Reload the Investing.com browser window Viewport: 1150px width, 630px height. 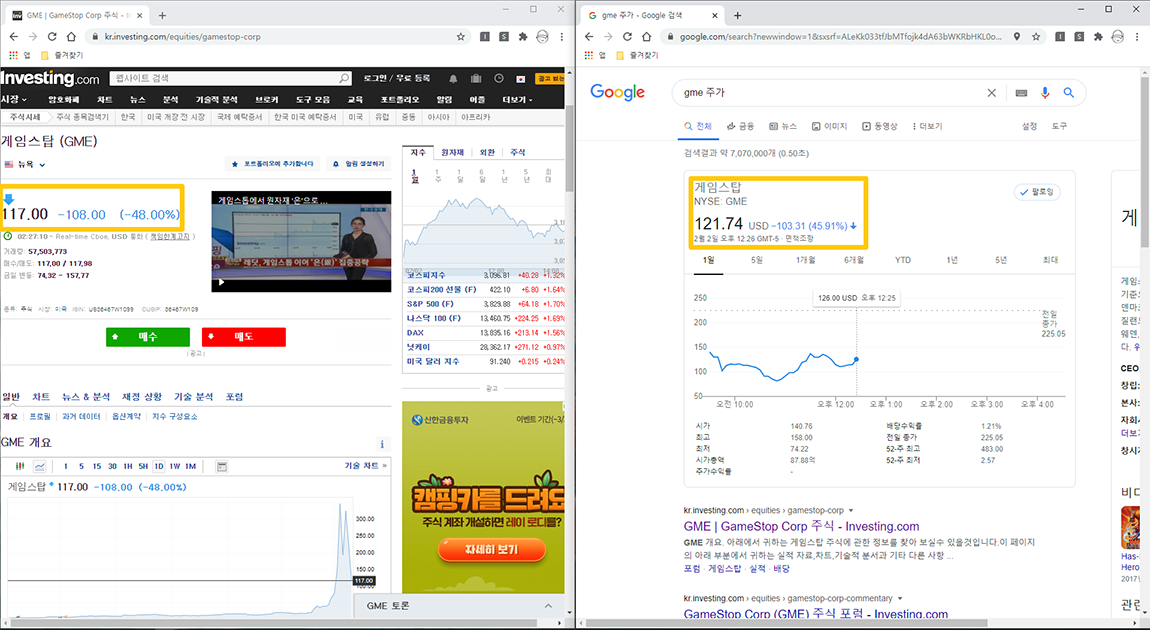(52, 37)
